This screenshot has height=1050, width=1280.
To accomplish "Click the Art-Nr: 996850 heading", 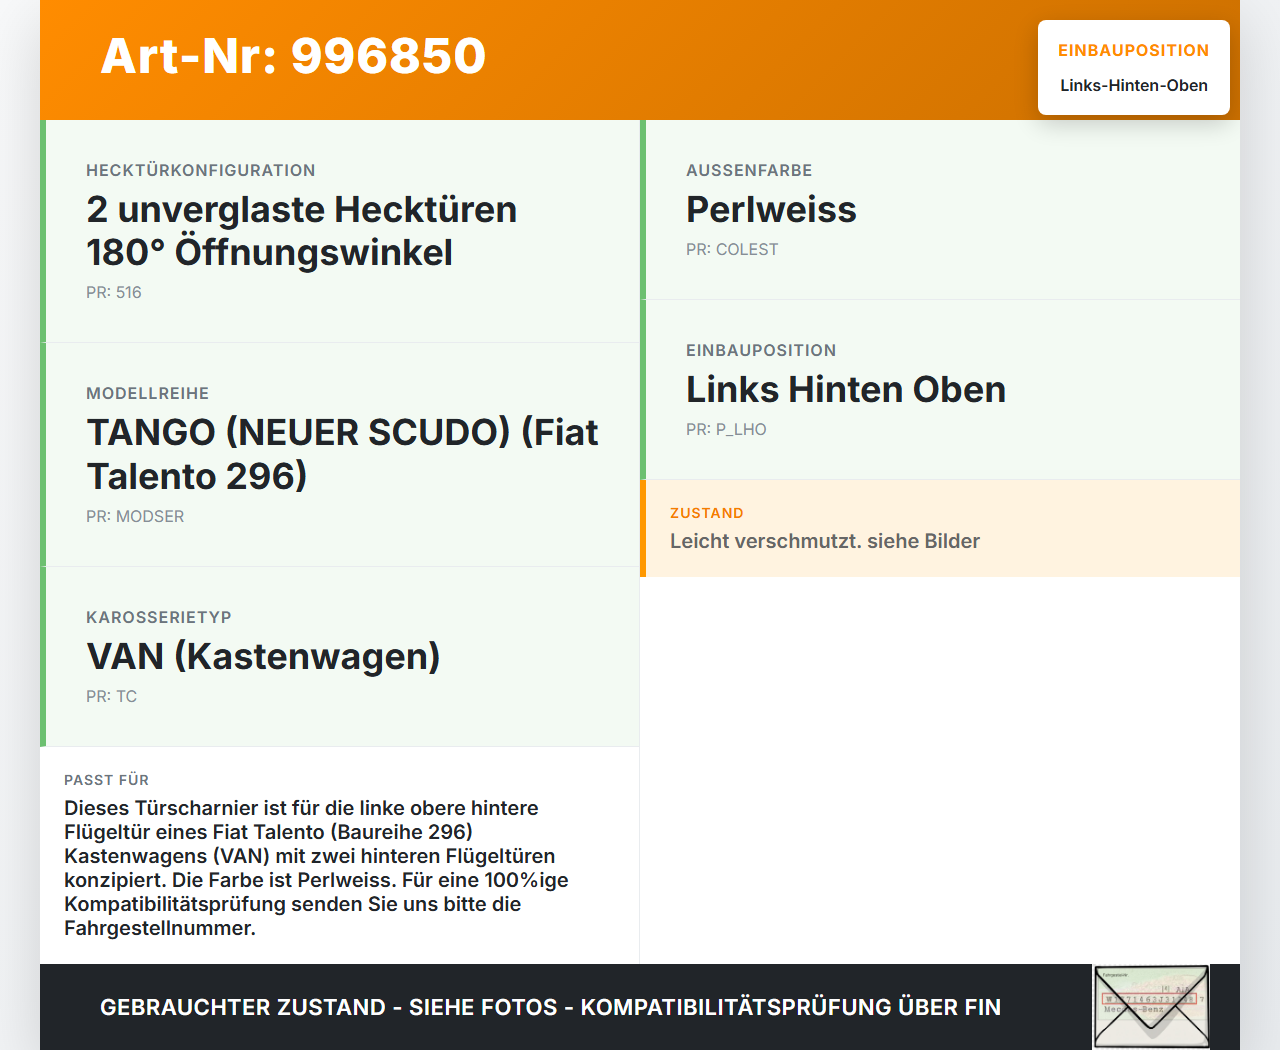I will 293,56.
